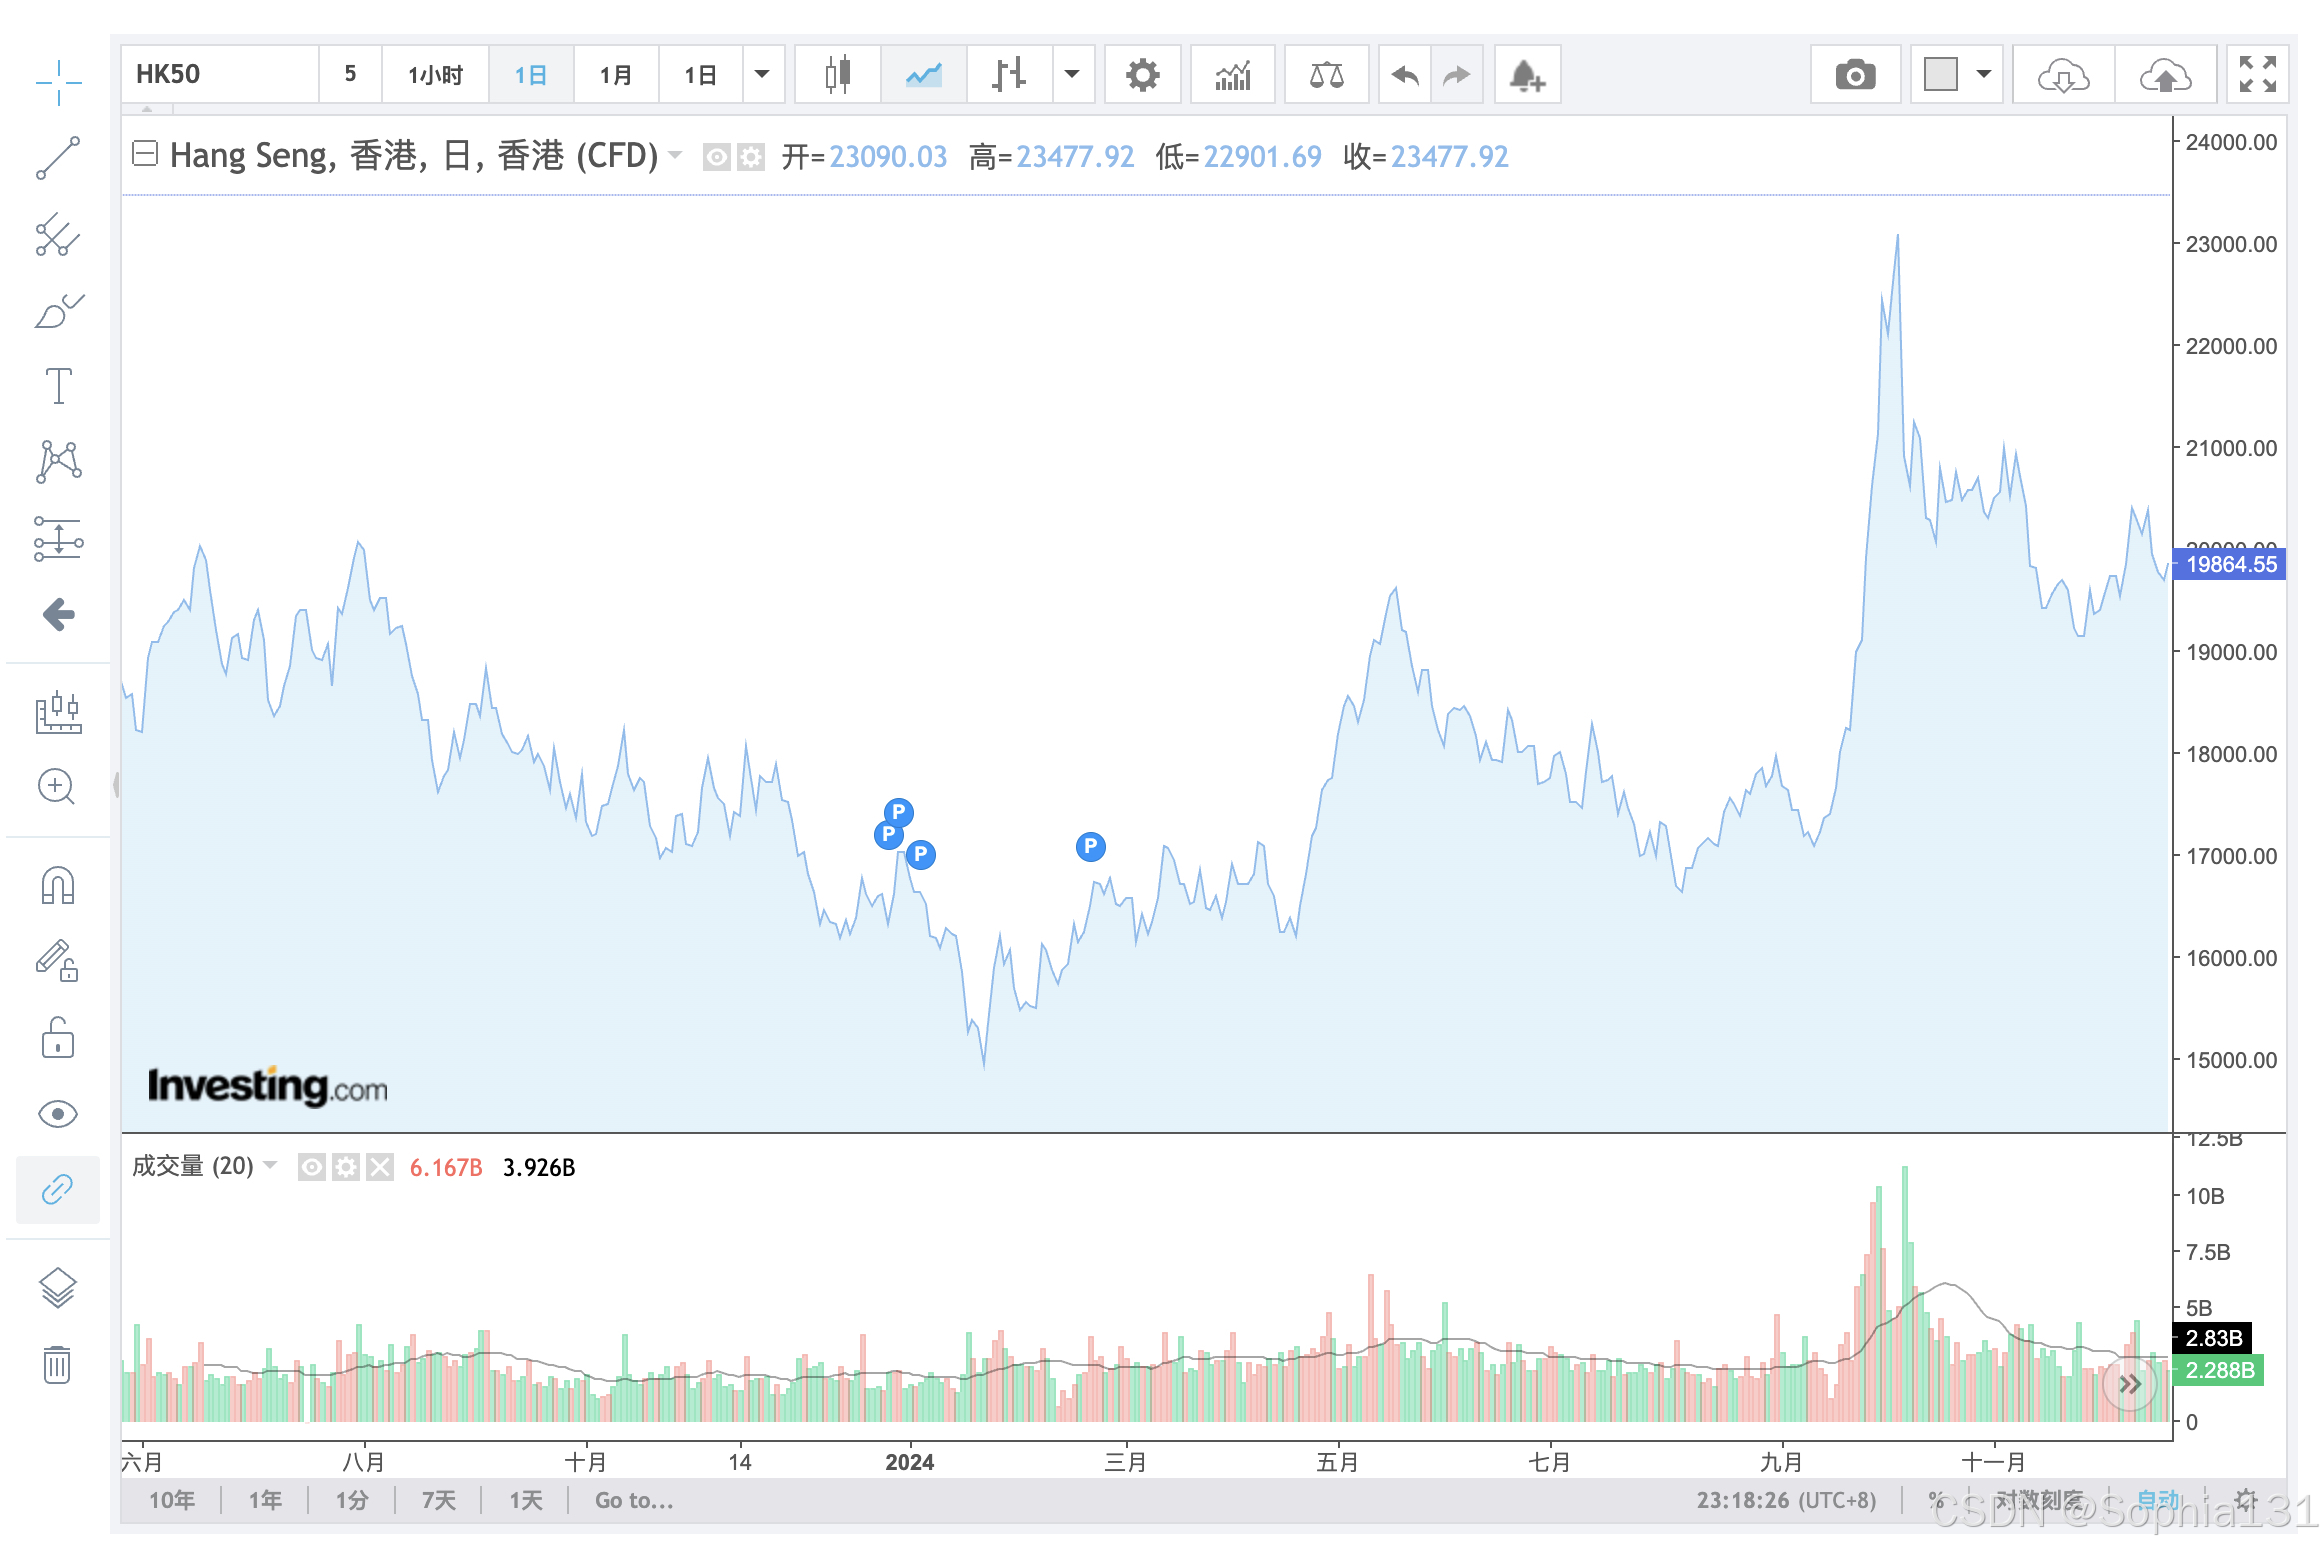Add an alert with bell icon
2324x1550 pixels.
click(1526, 75)
